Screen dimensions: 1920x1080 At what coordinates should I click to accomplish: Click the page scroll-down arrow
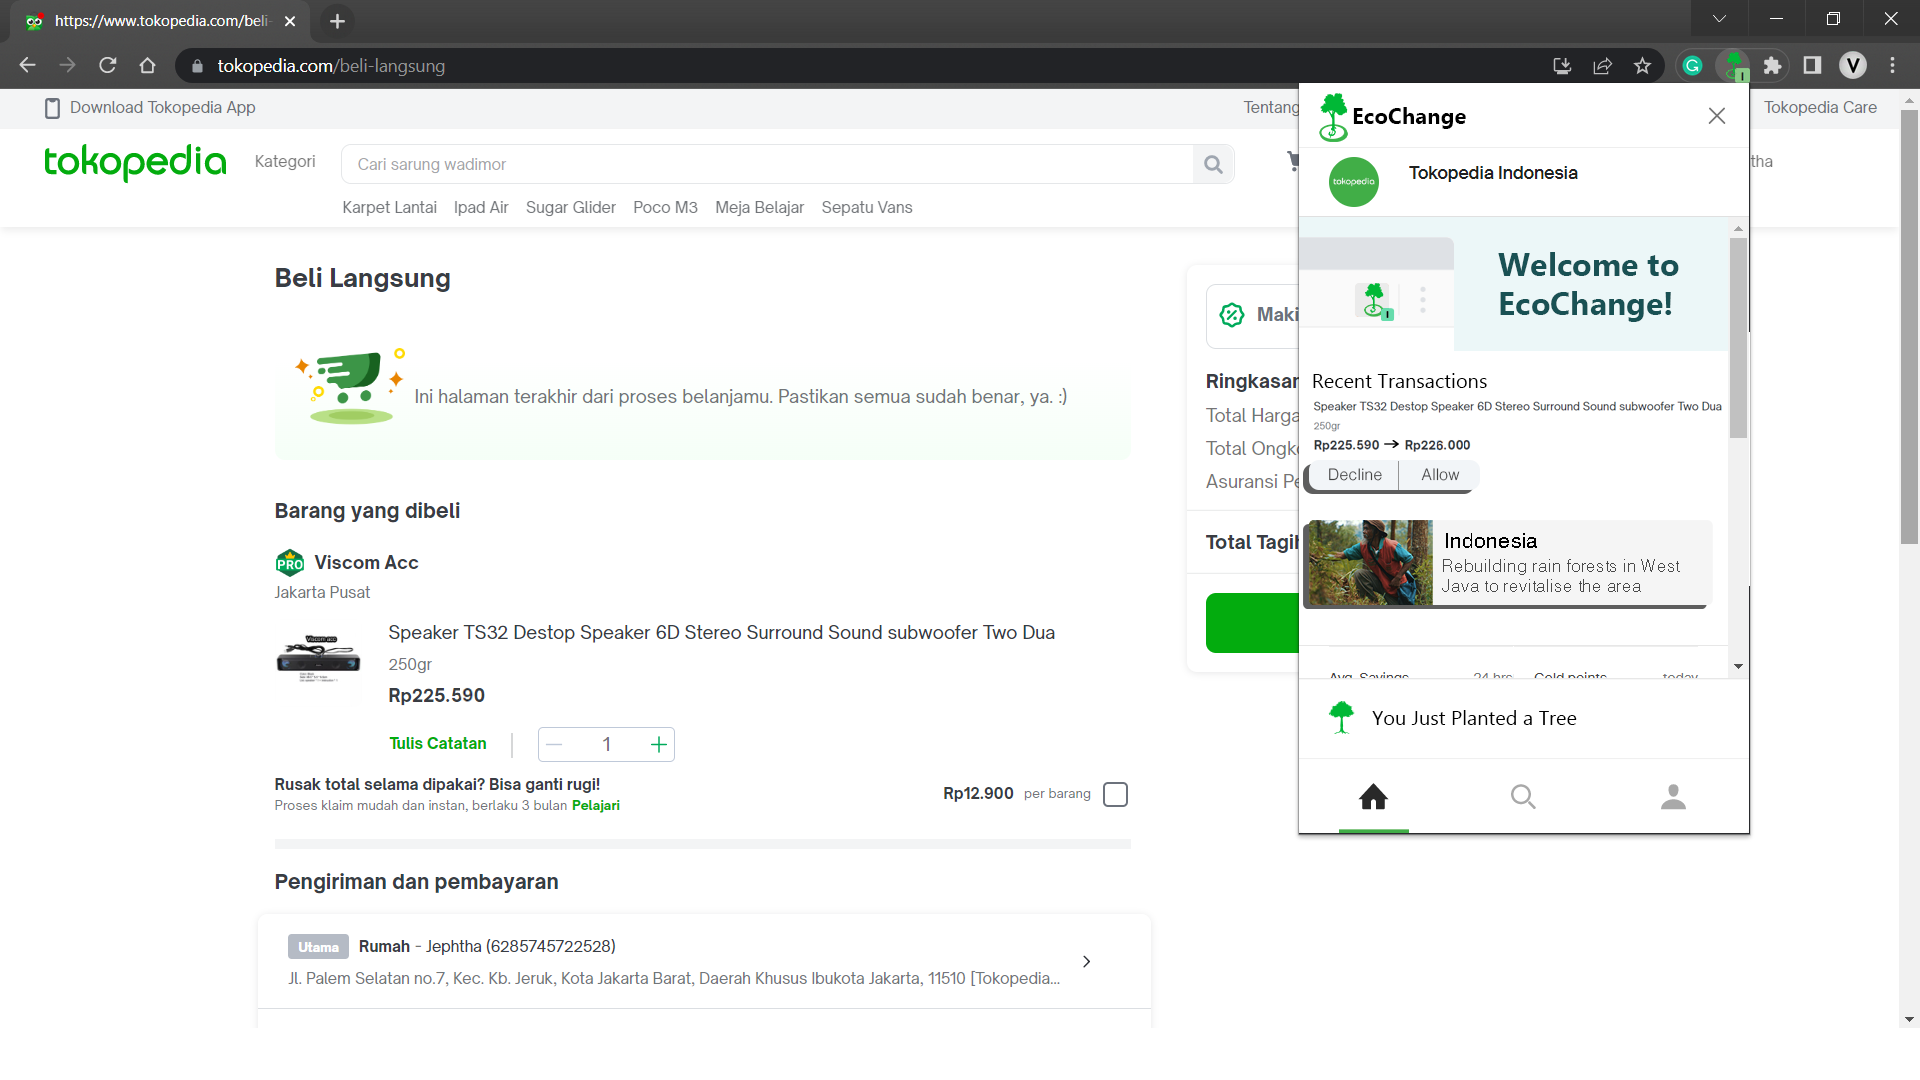pyautogui.click(x=1909, y=1020)
